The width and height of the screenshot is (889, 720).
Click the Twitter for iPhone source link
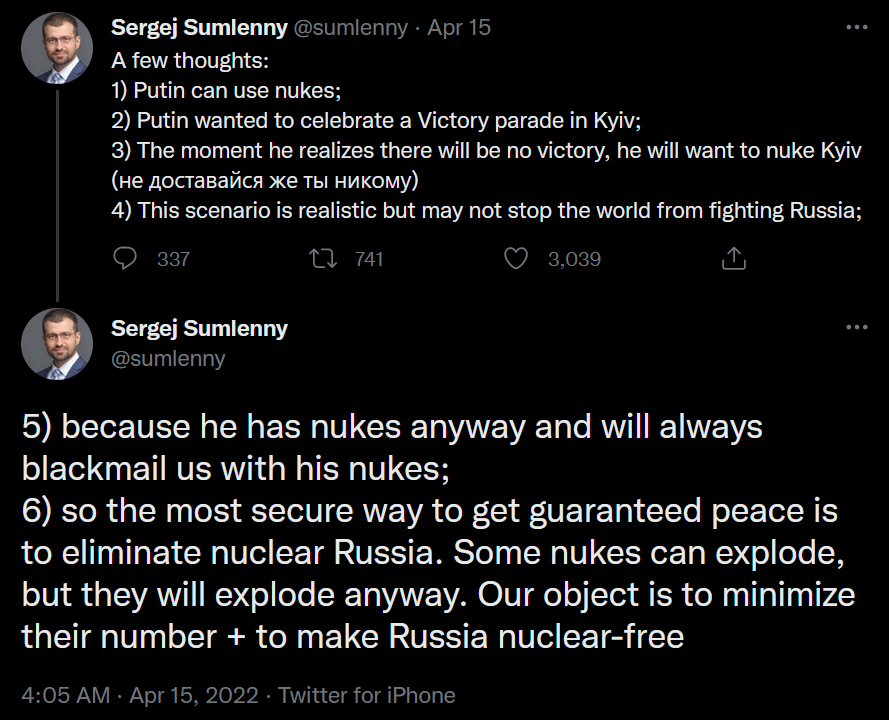tap(366, 695)
